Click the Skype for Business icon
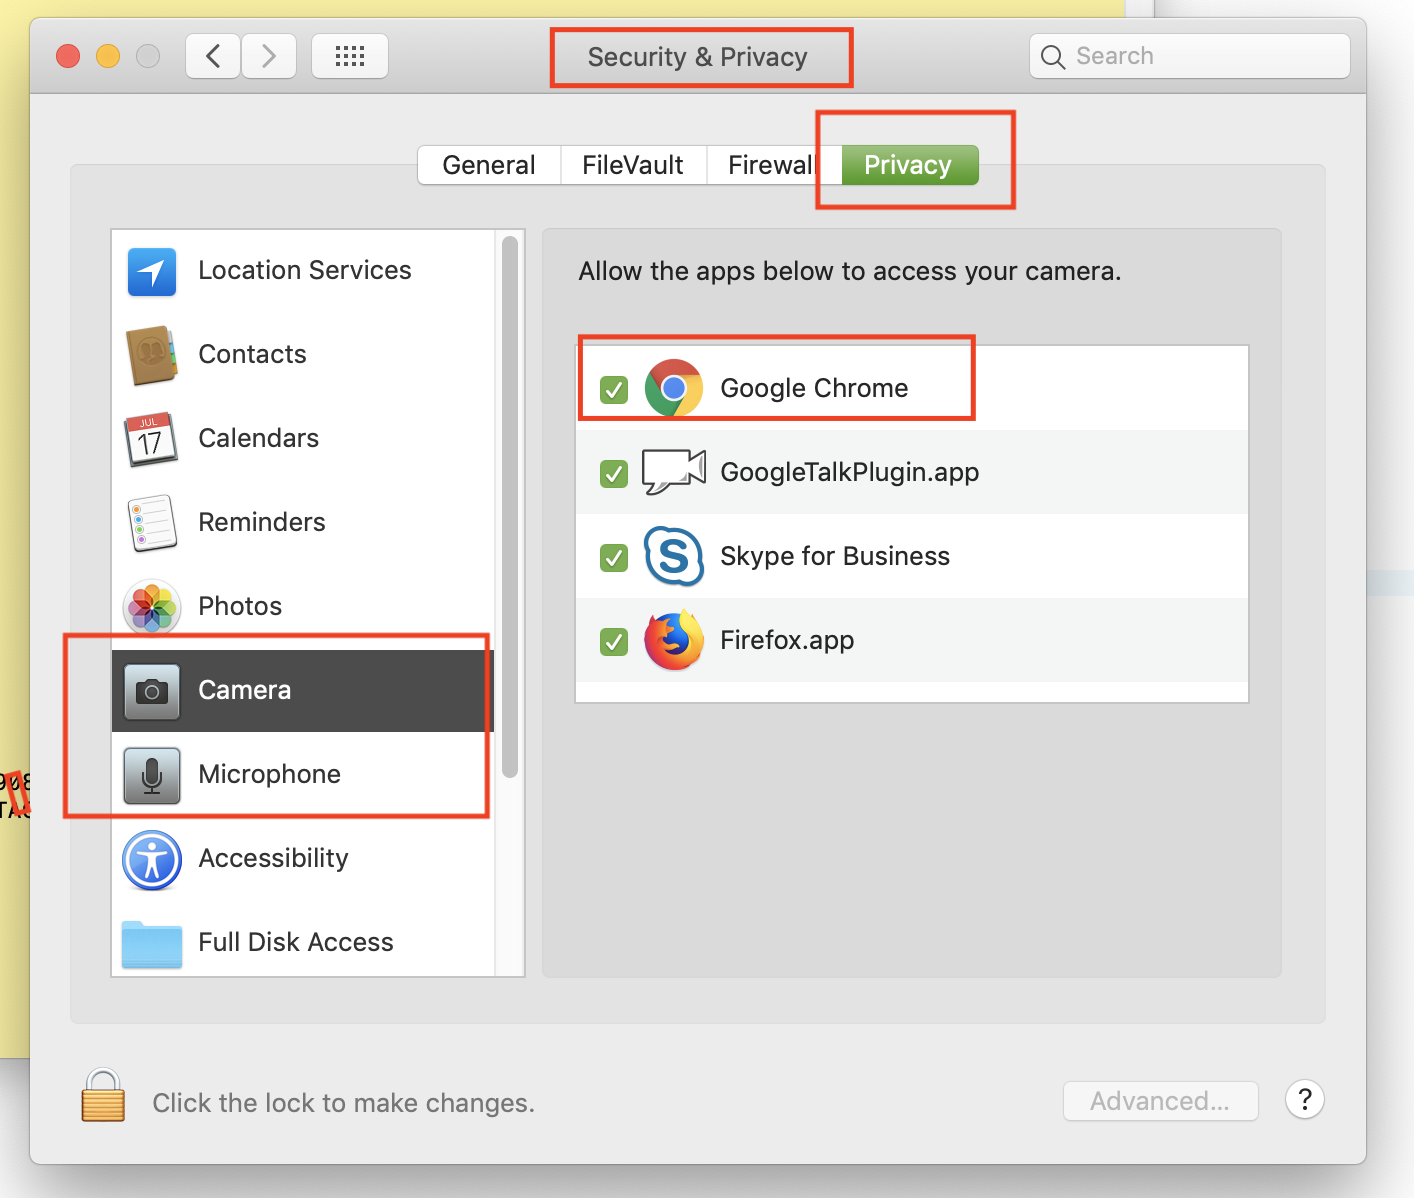 (x=674, y=556)
